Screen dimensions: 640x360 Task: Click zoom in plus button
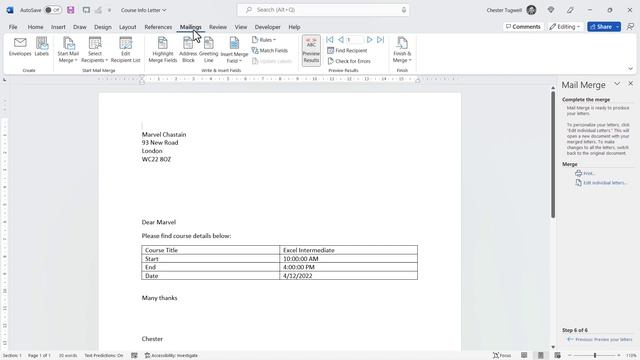point(619,356)
